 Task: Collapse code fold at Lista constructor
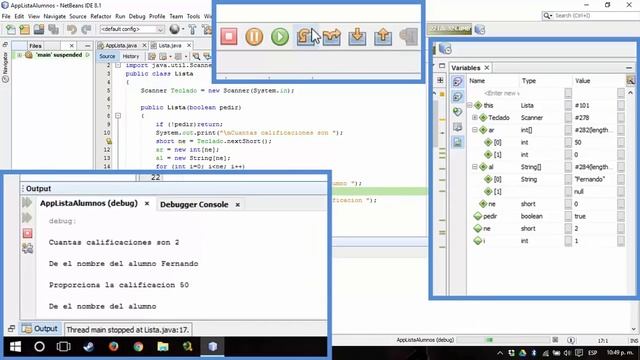pyautogui.click(x=118, y=116)
